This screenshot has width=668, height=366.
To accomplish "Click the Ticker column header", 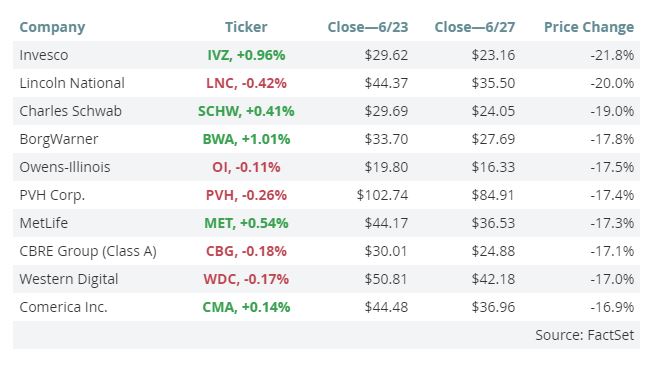I will coord(246,27).
